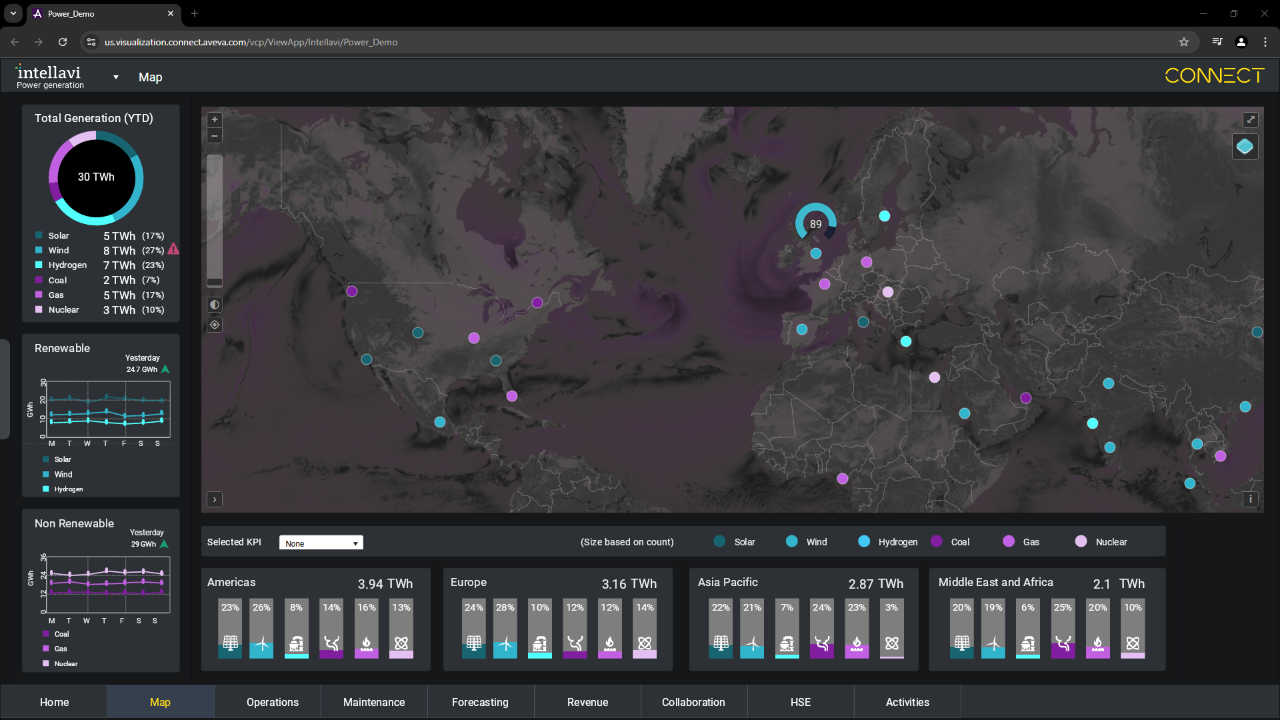This screenshot has height=720, width=1280.
Task: Click the Middle East and Africa nuclear icon
Action: (1133, 643)
